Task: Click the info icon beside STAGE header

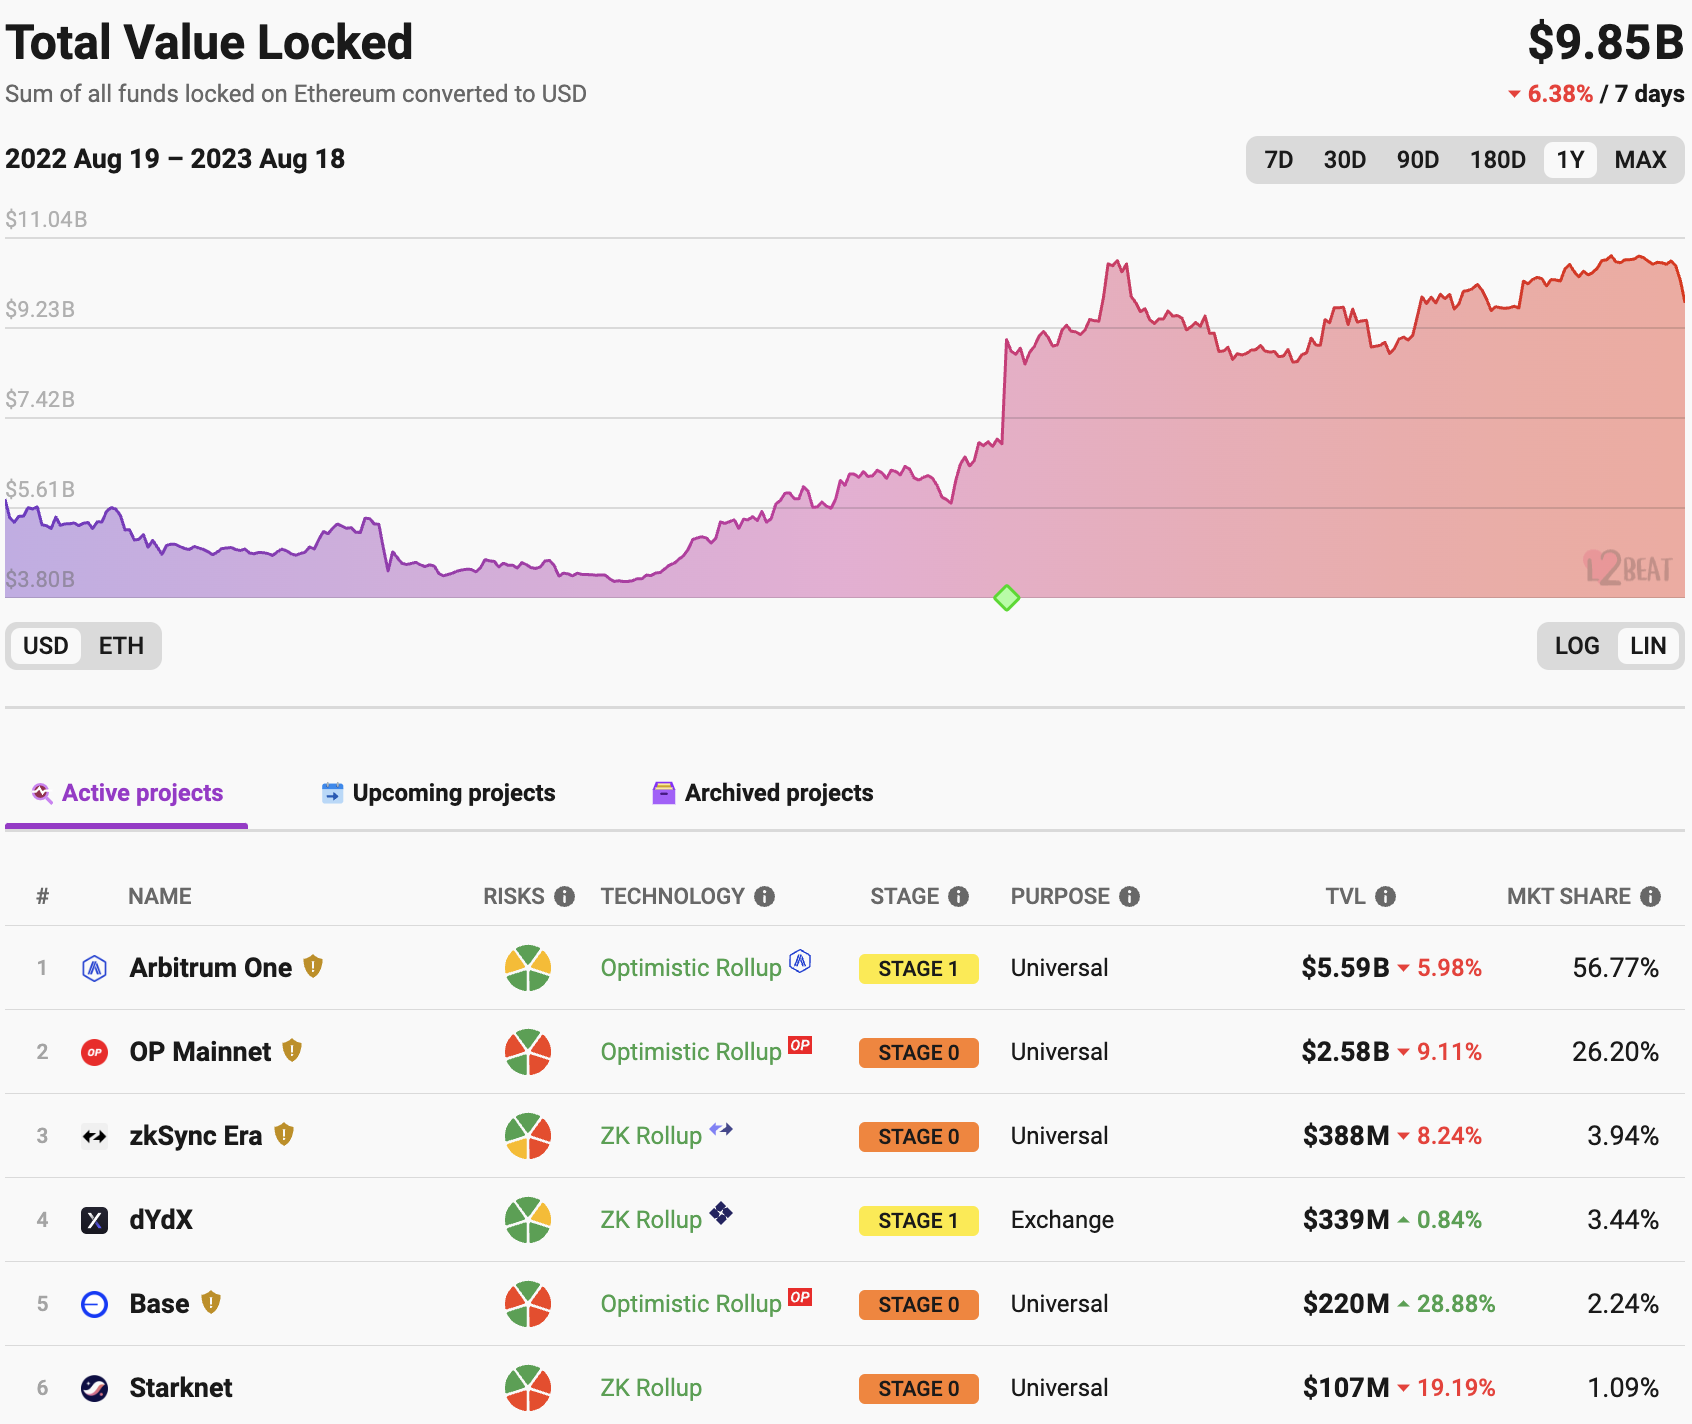Action: pyautogui.click(x=959, y=897)
